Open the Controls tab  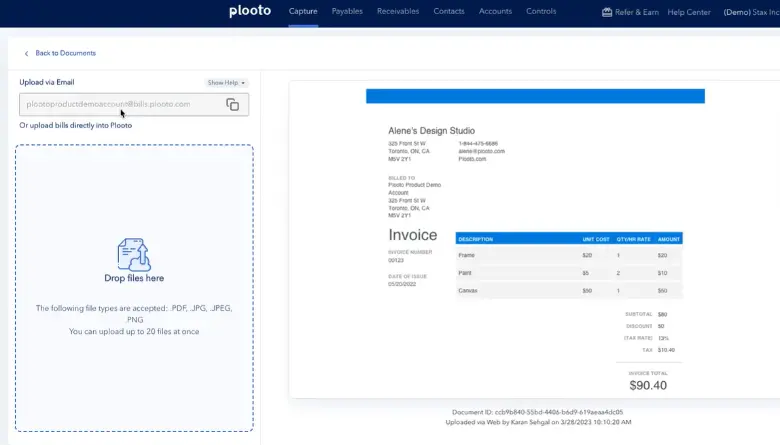[x=541, y=11]
